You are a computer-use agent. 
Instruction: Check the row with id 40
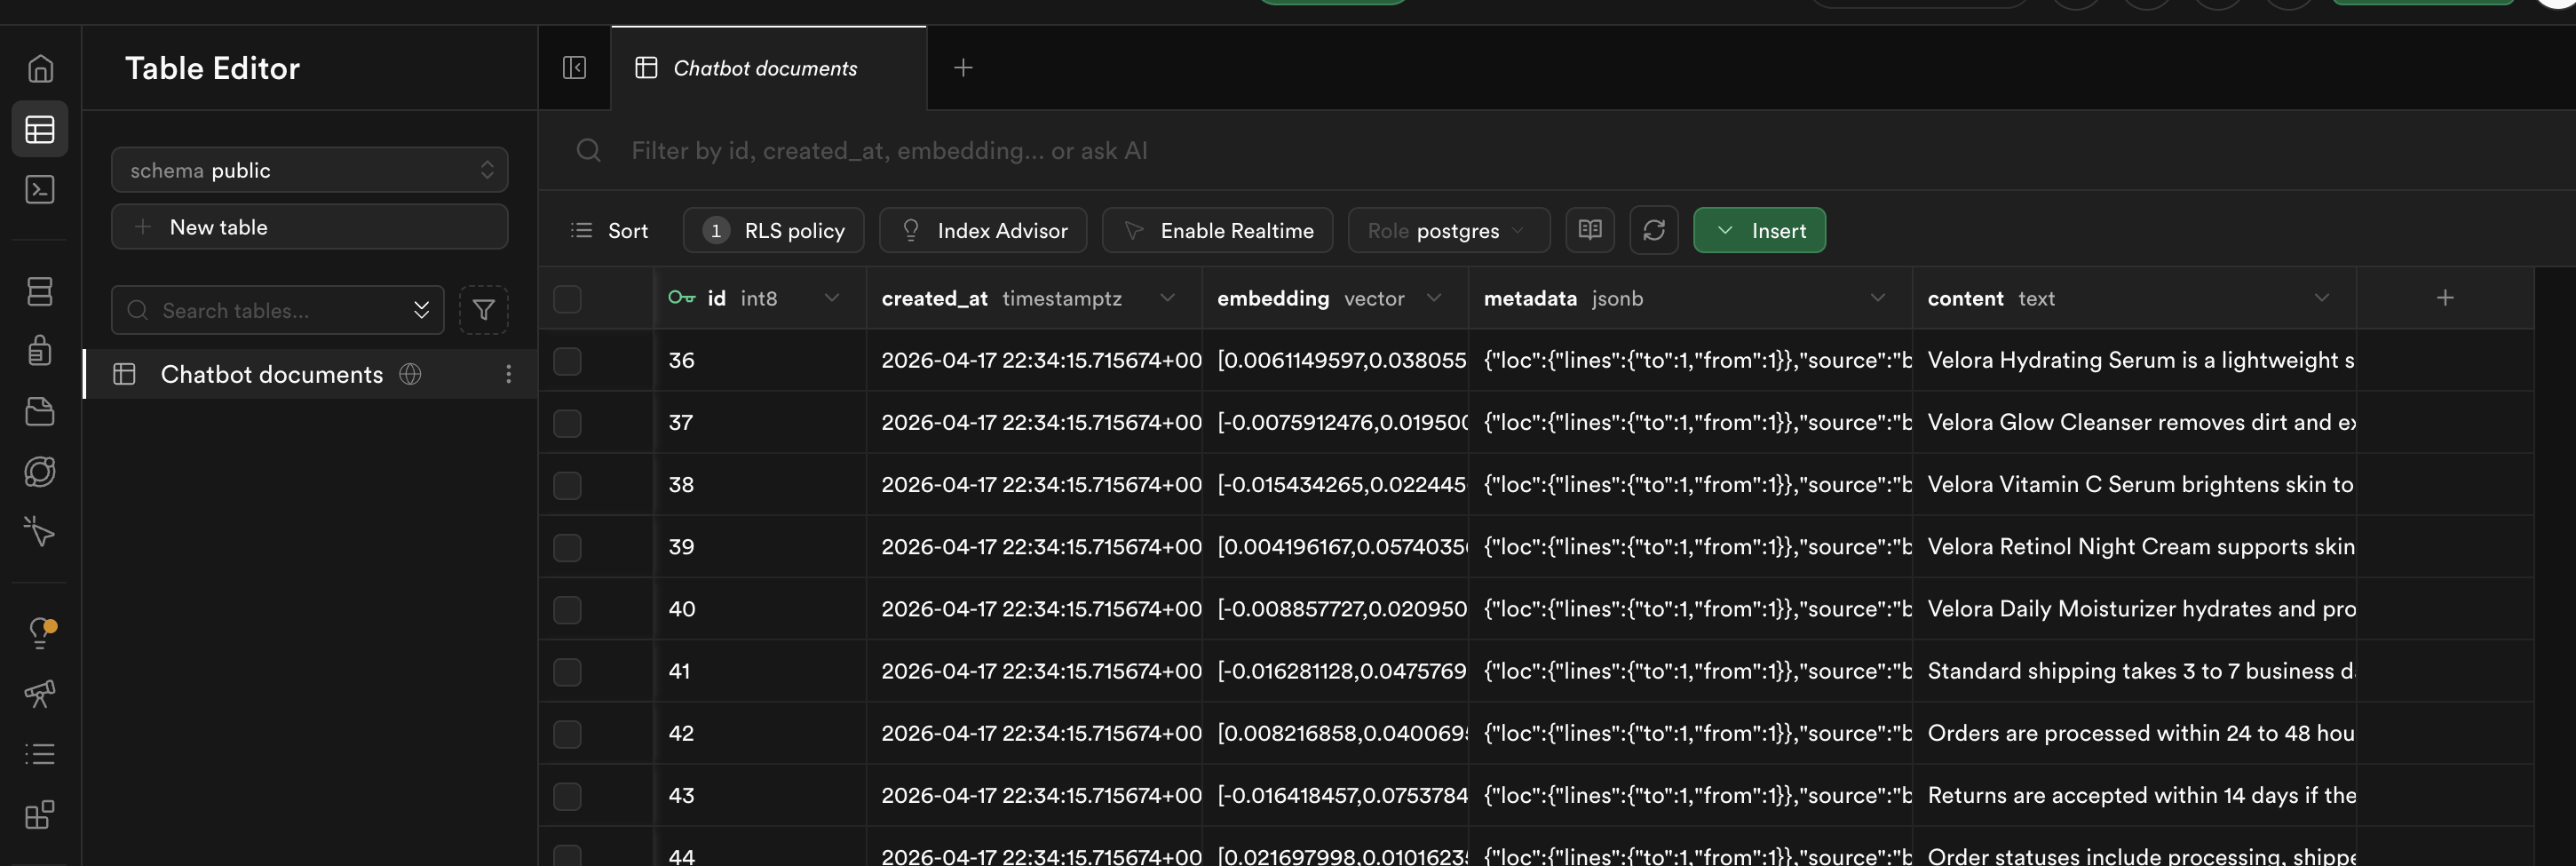(x=567, y=609)
